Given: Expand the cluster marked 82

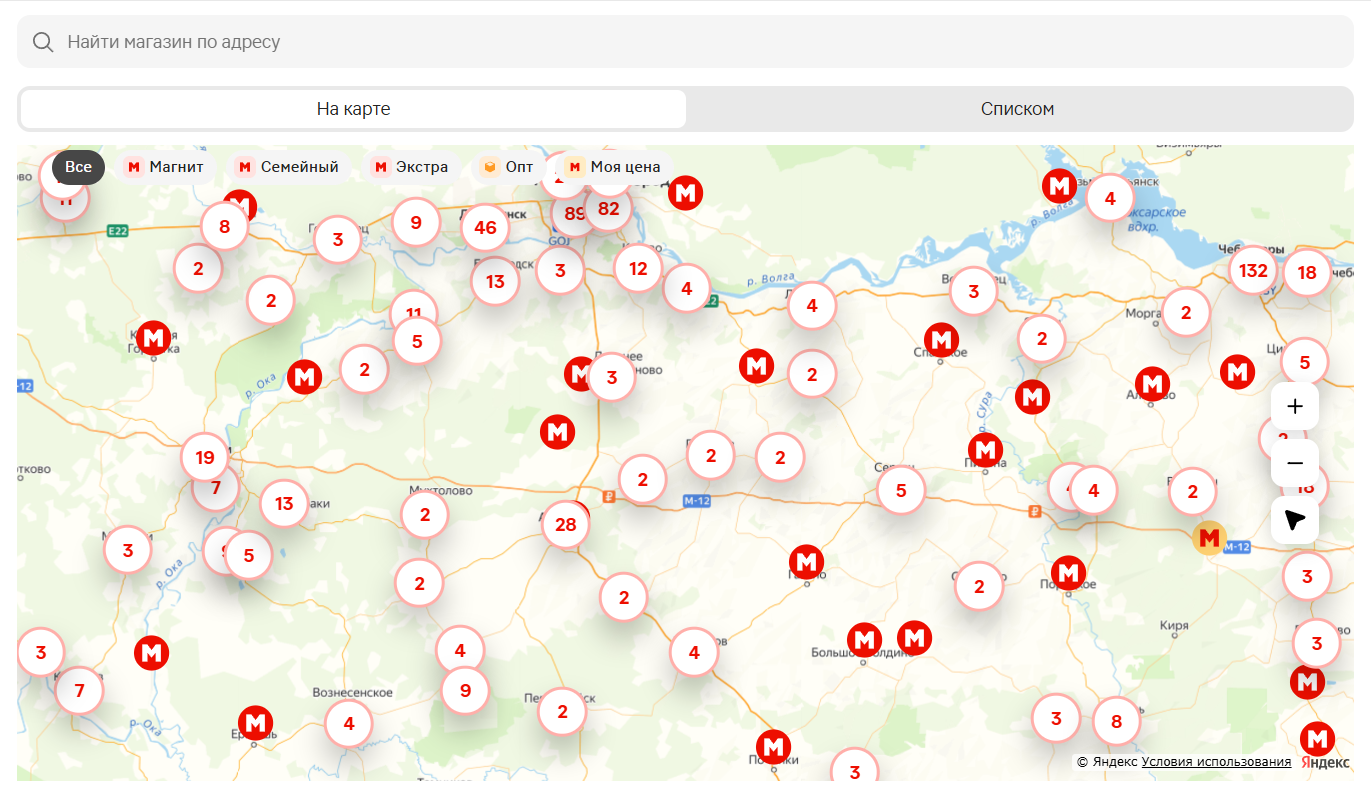Looking at the screenshot, I should point(608,209).
